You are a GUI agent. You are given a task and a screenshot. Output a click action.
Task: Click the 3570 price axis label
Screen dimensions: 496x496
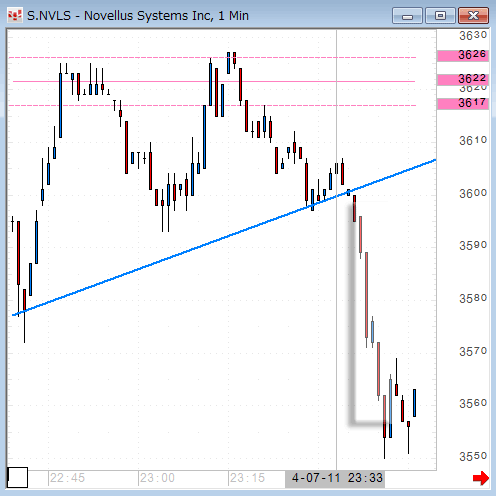473,351
